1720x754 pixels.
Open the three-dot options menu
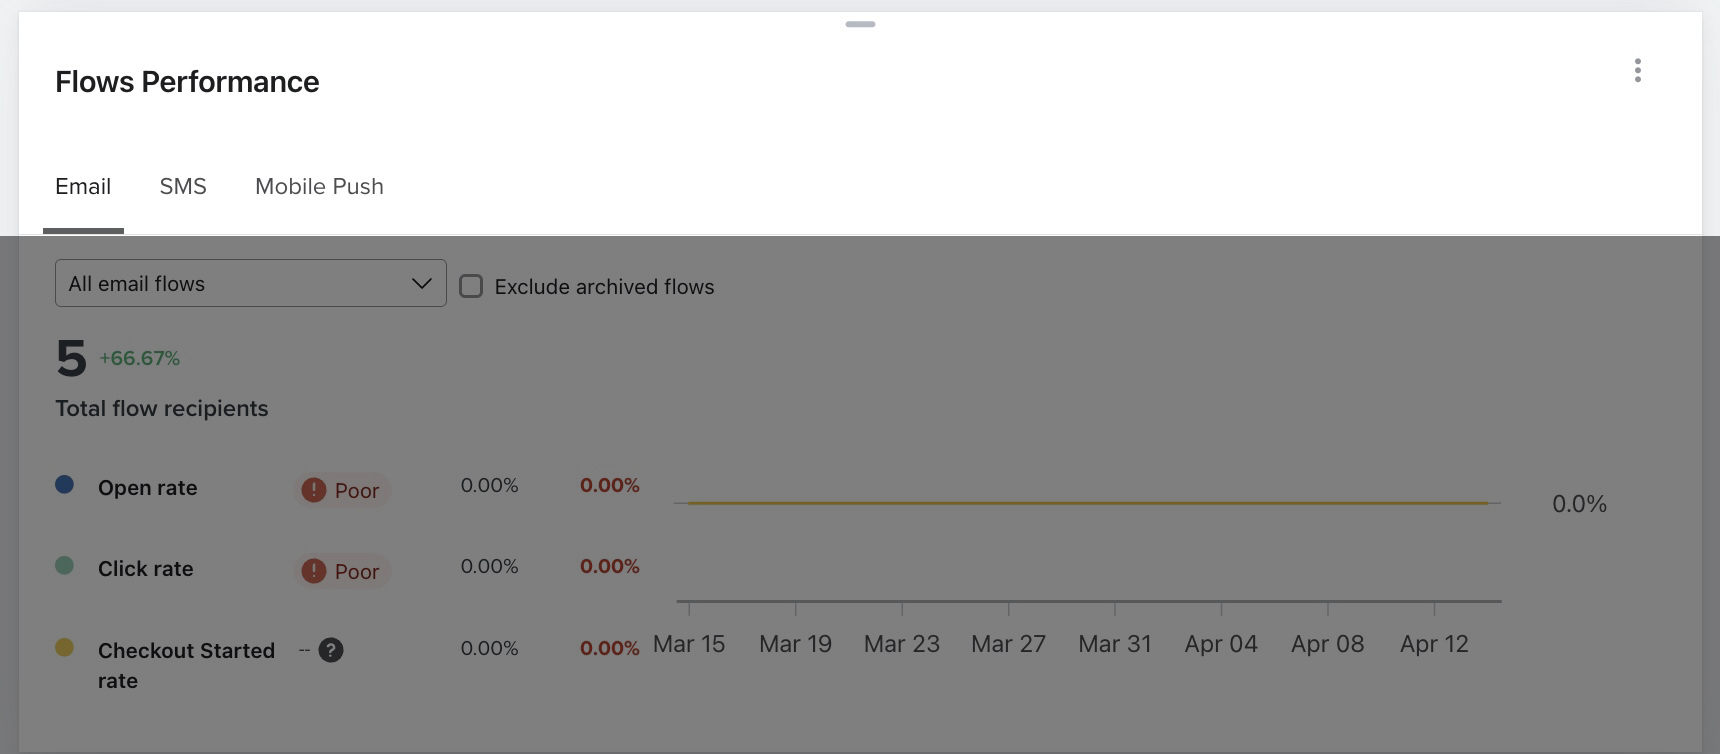click(1637, 70)
